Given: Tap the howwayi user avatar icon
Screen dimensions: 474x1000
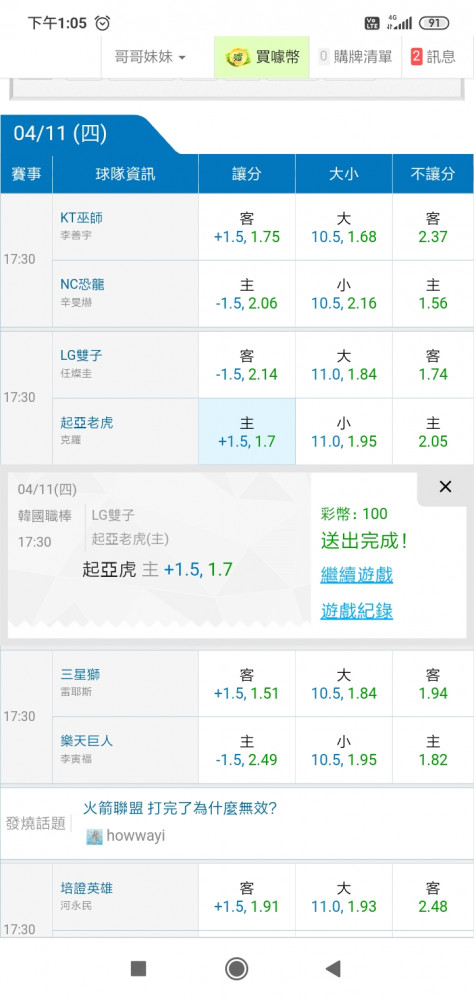Looking at the screenshot, I should click(94, 836).
